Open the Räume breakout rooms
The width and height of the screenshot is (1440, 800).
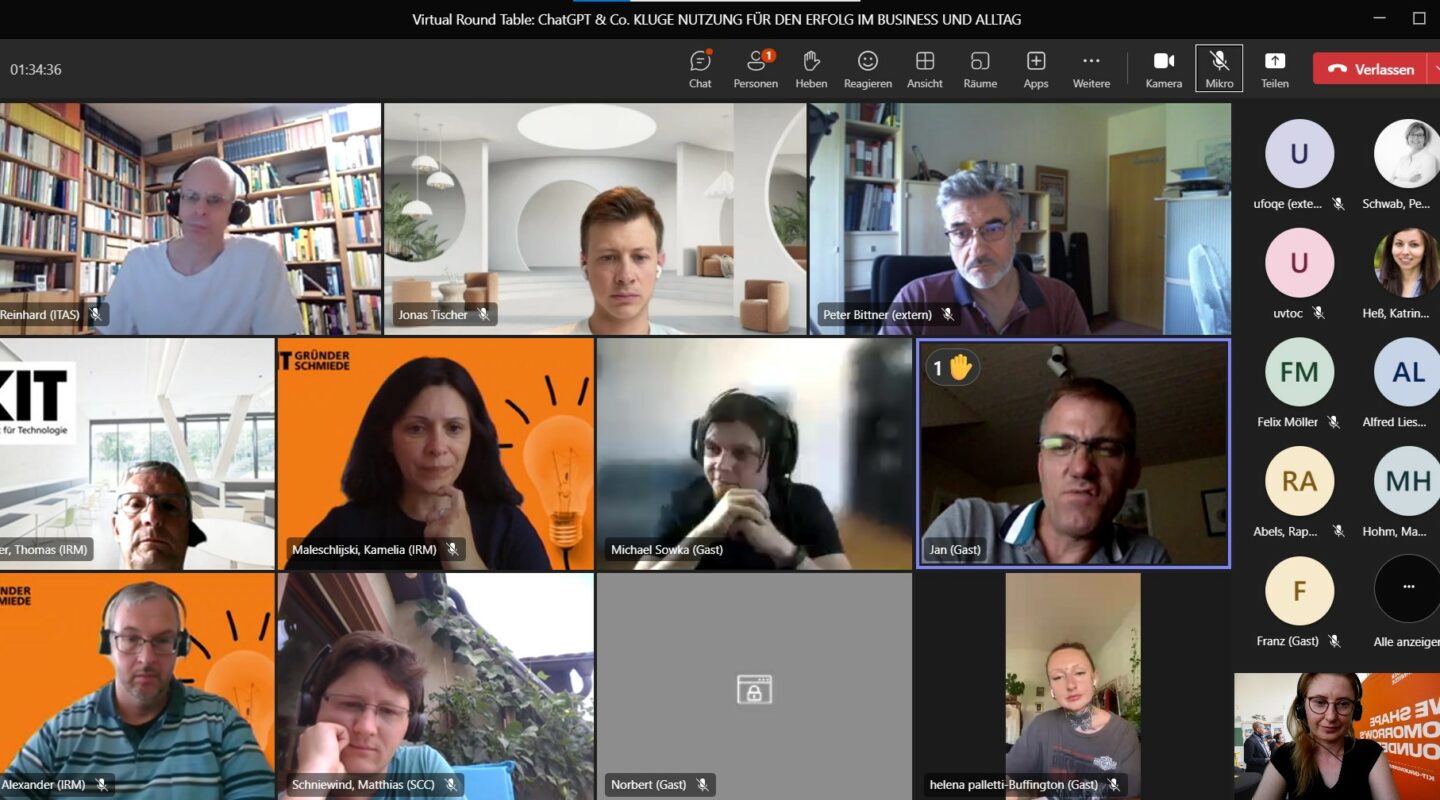point(980,69)
